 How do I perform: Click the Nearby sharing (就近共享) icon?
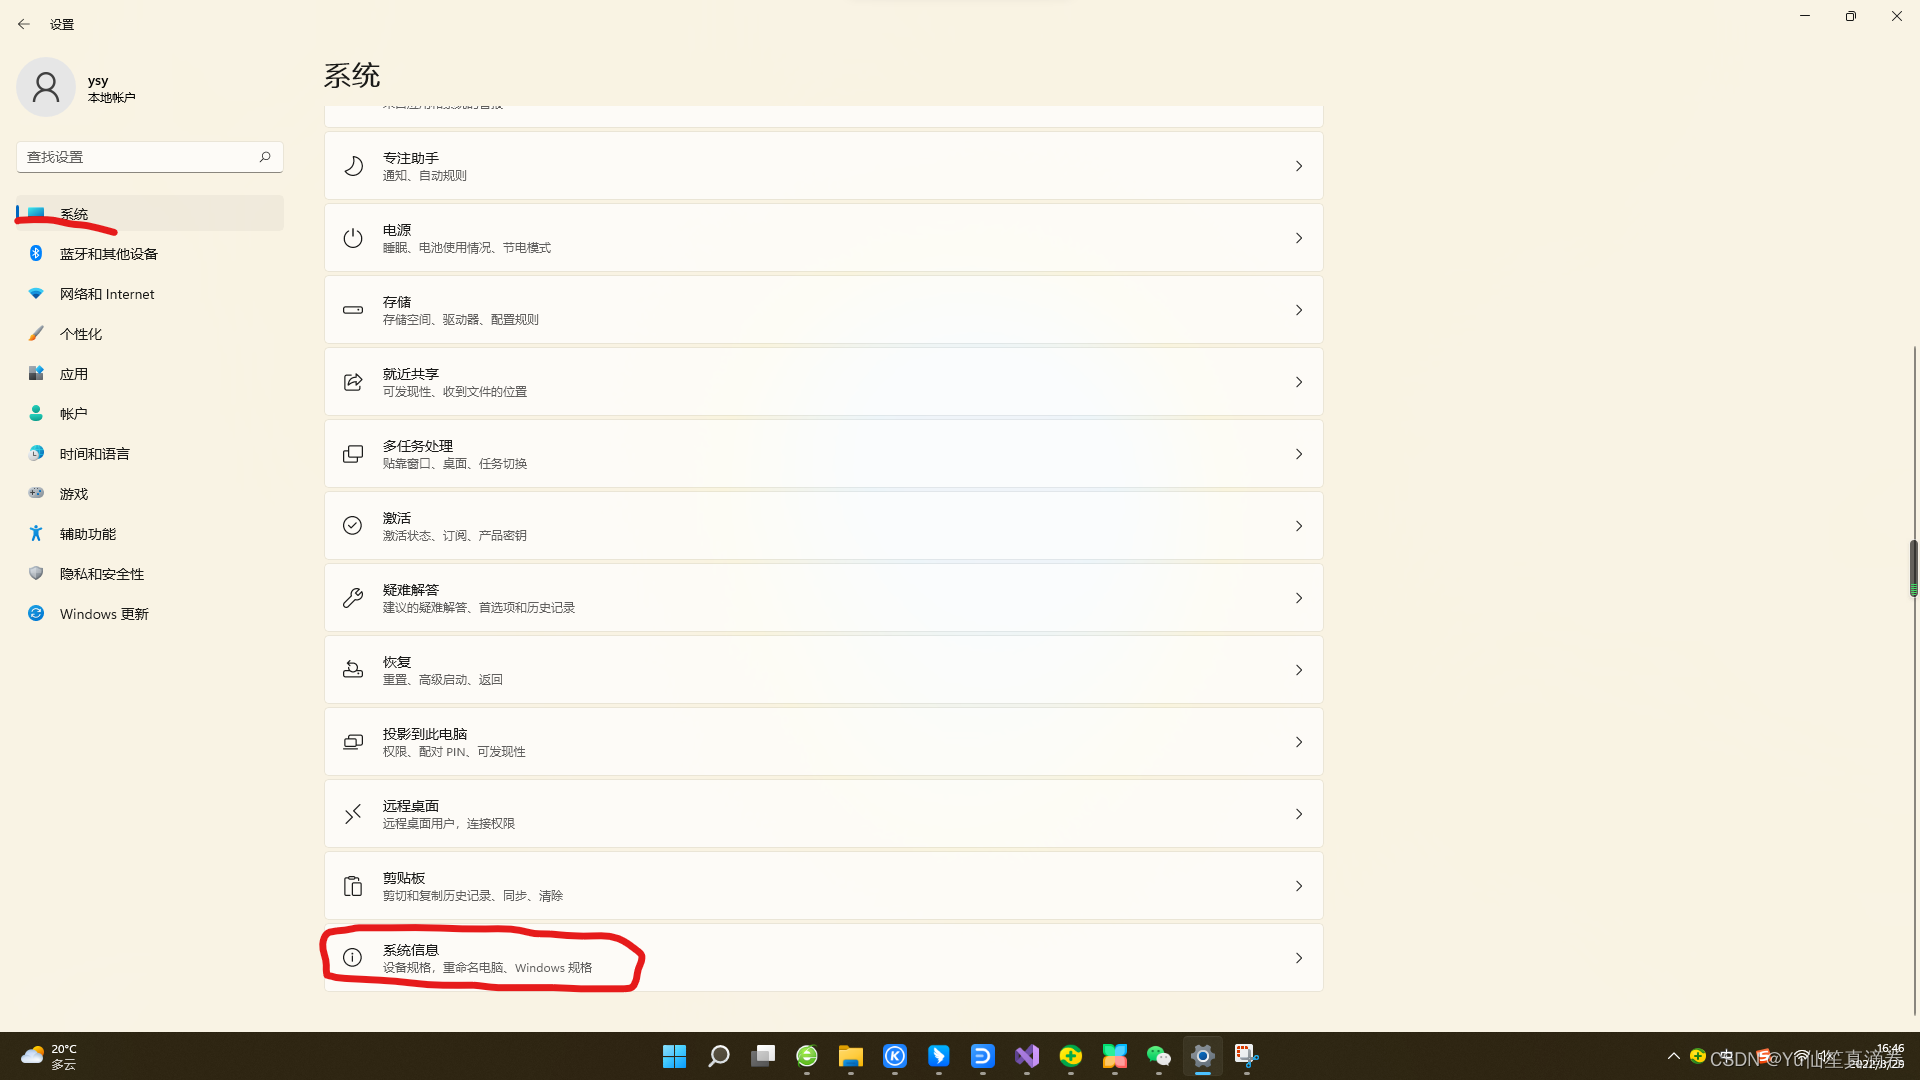pyautogui.click(x=353, y=382)
